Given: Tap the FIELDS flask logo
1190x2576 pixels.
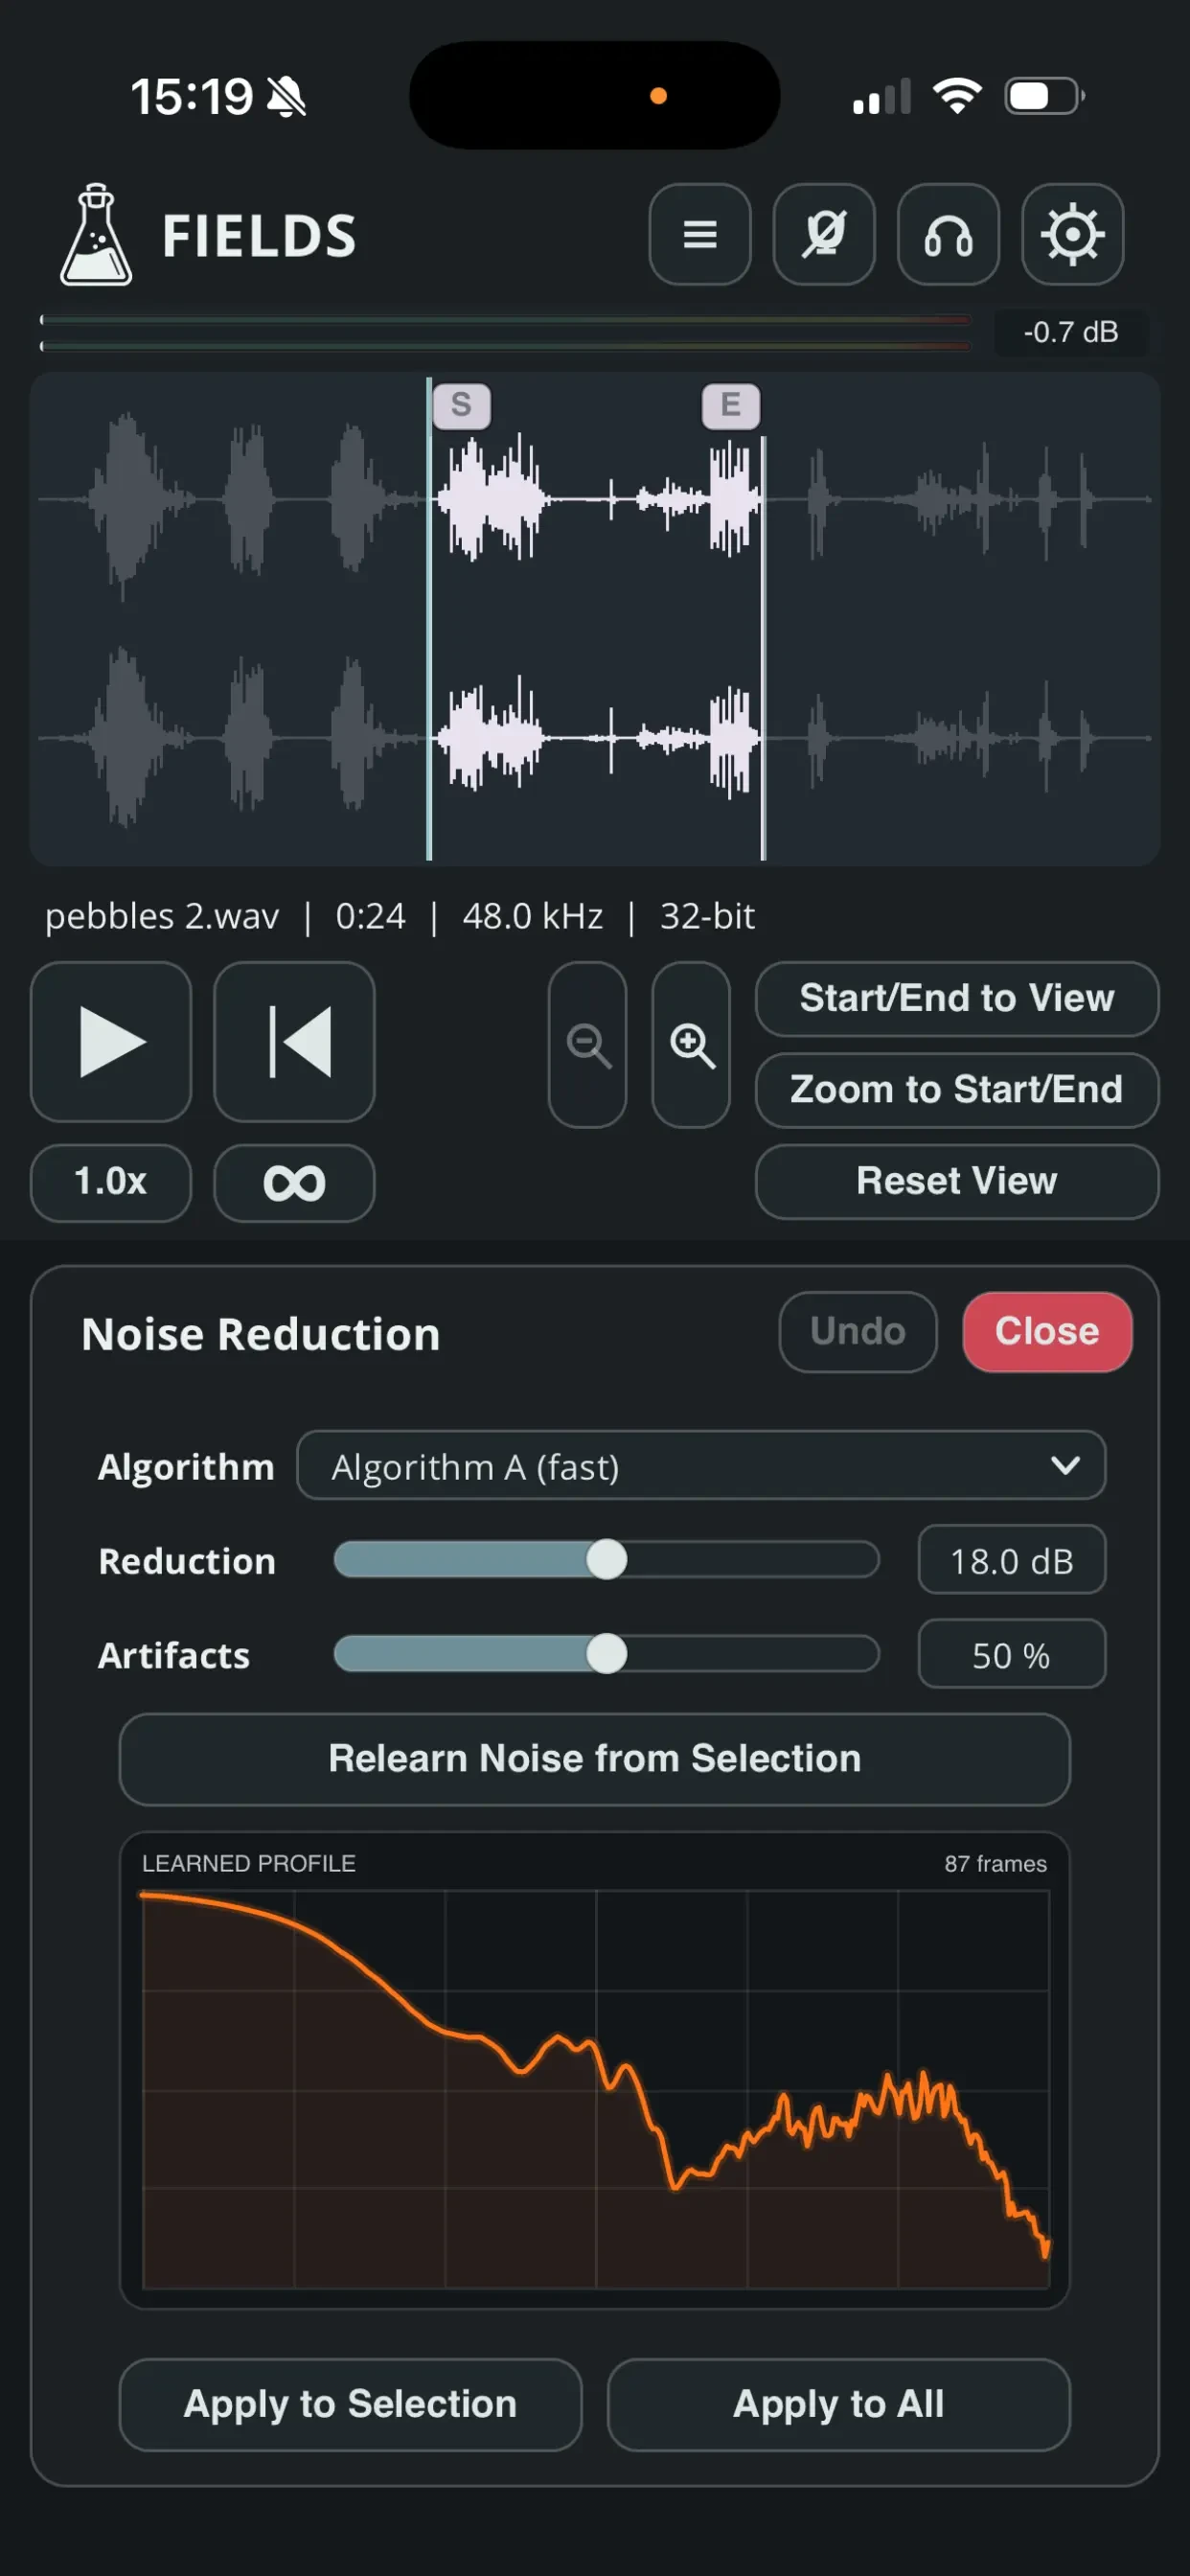Looking at the screenshot, I should click(x=96, y=235).
